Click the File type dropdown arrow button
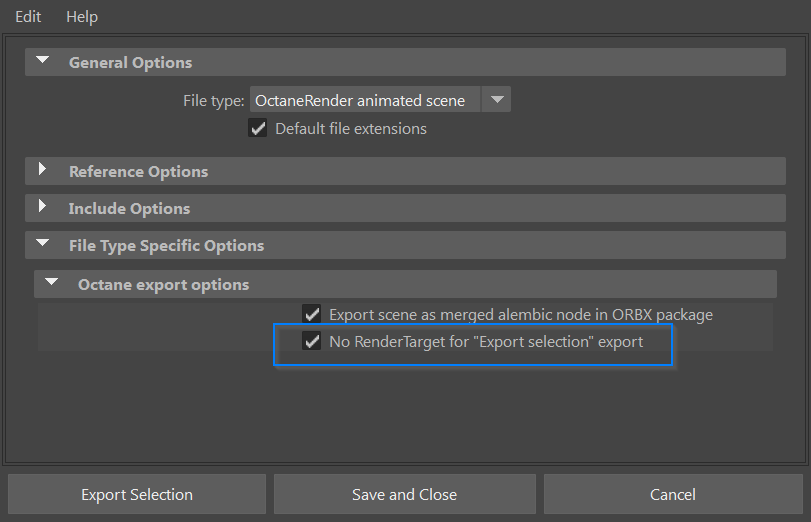 497,100
